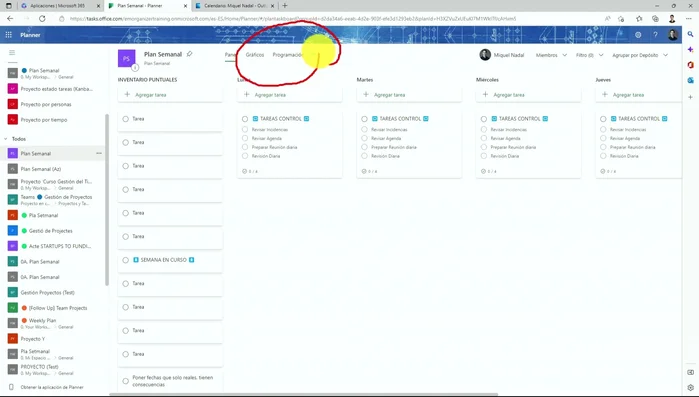
Task: Complete Poner fechas que solo reales task
Action: 125,381
